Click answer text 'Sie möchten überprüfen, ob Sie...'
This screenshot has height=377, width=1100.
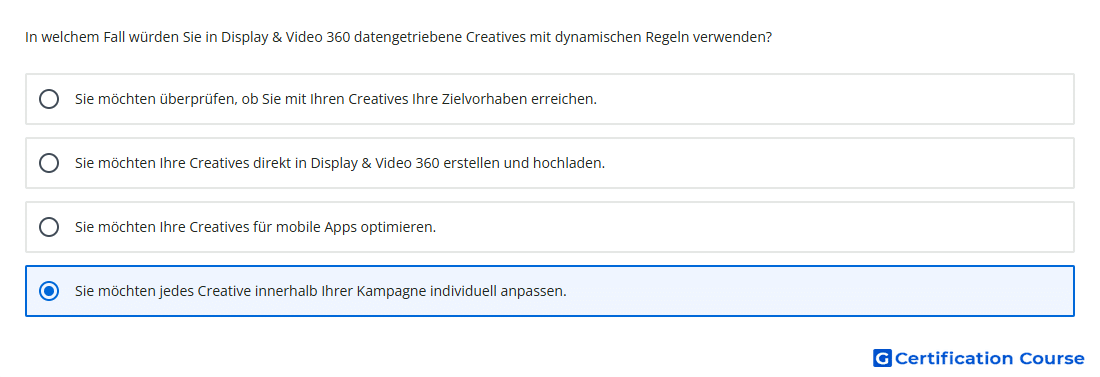[336, 99]
